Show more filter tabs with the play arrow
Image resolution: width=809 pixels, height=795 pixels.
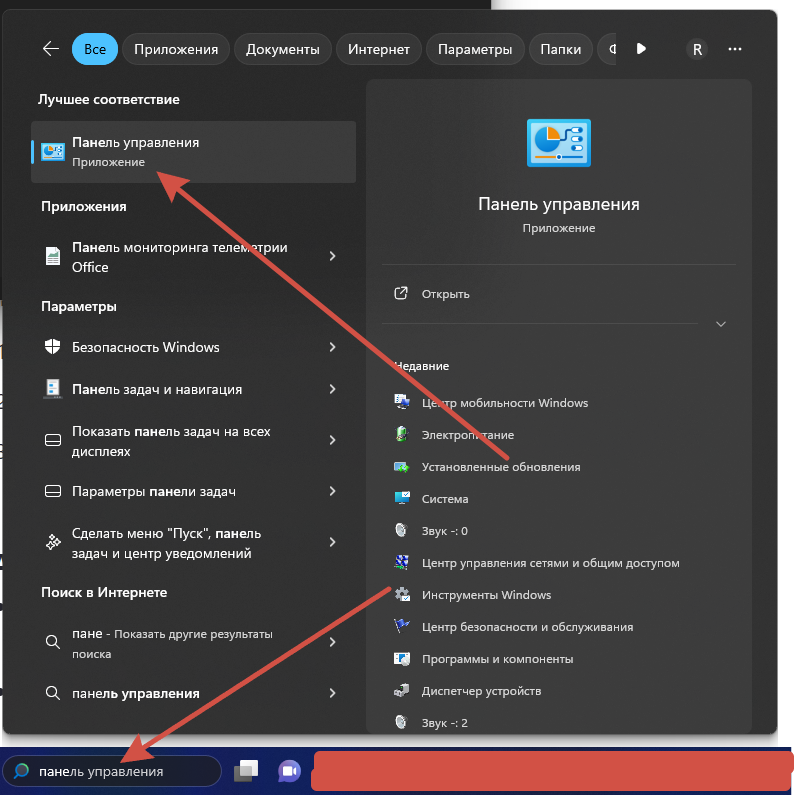pyautogui.click(x=641, y=49)
